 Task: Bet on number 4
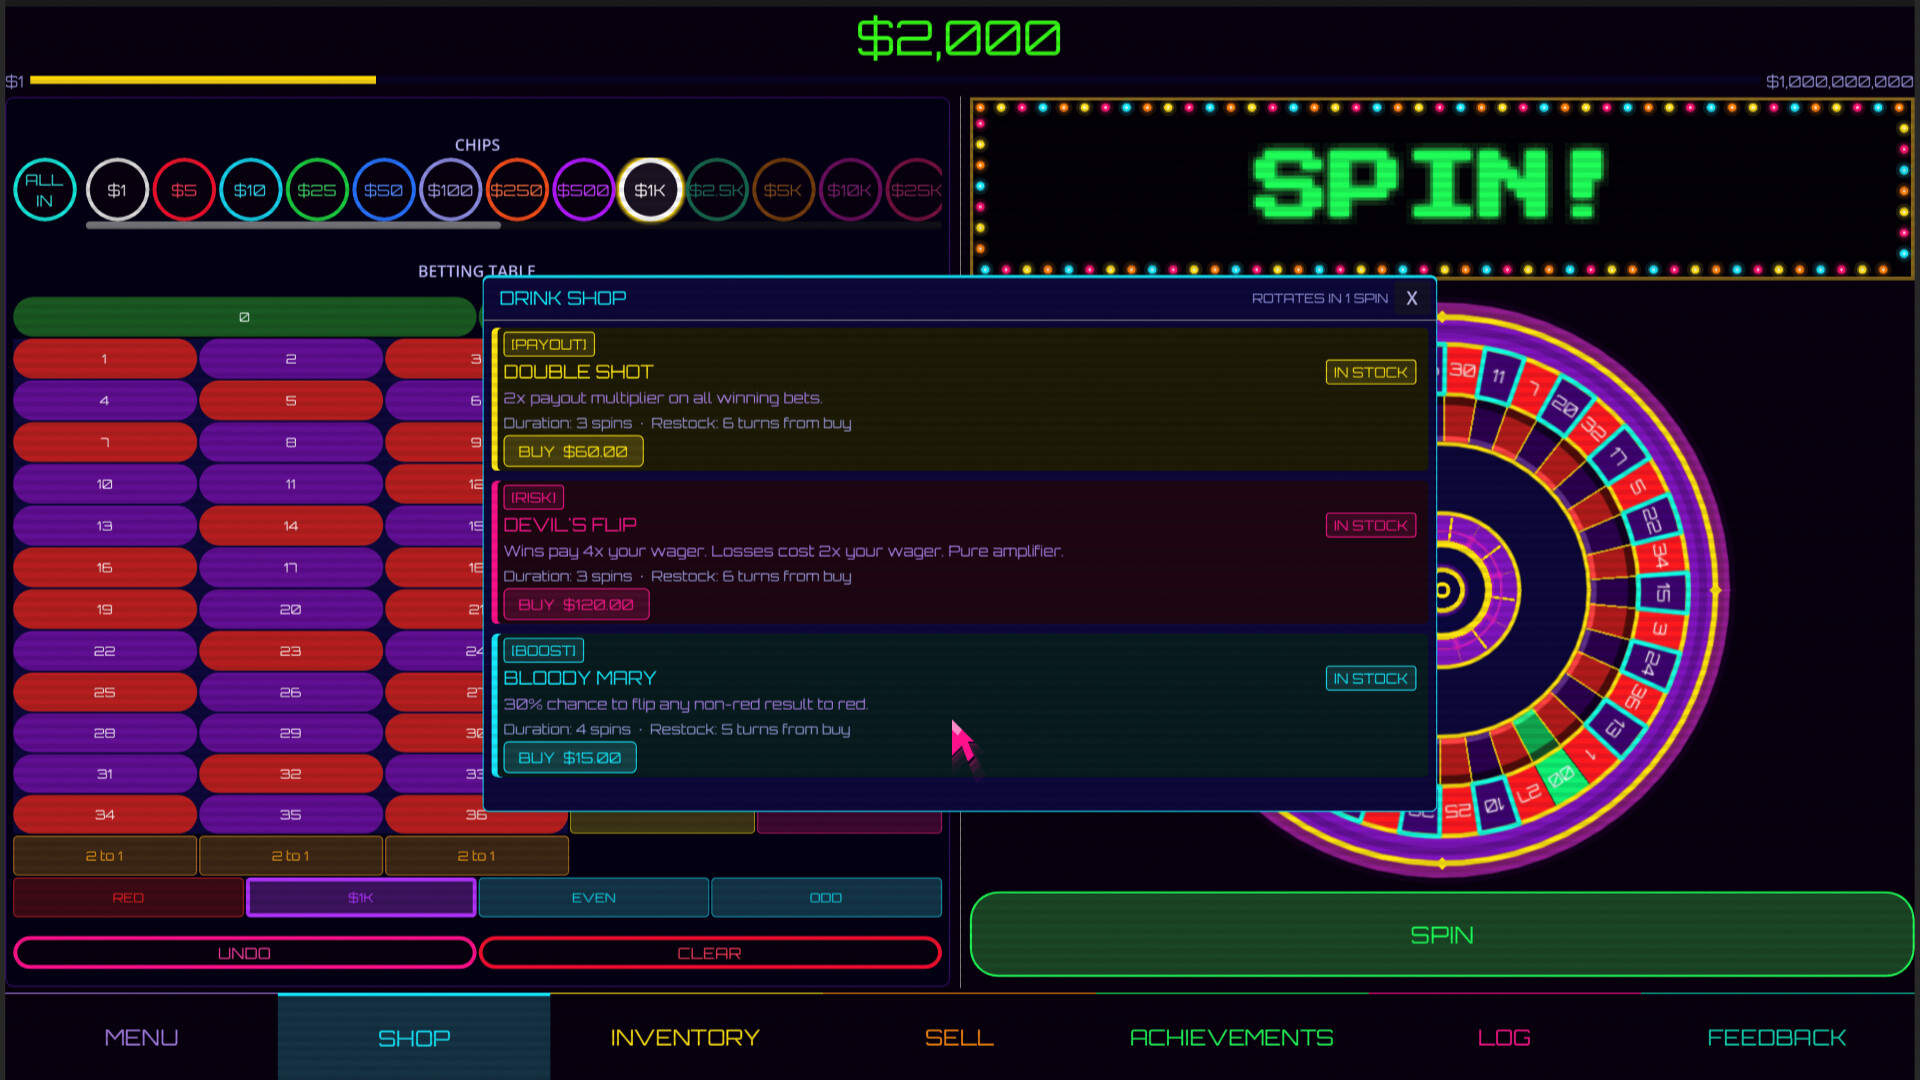click(x=105, y=401)
